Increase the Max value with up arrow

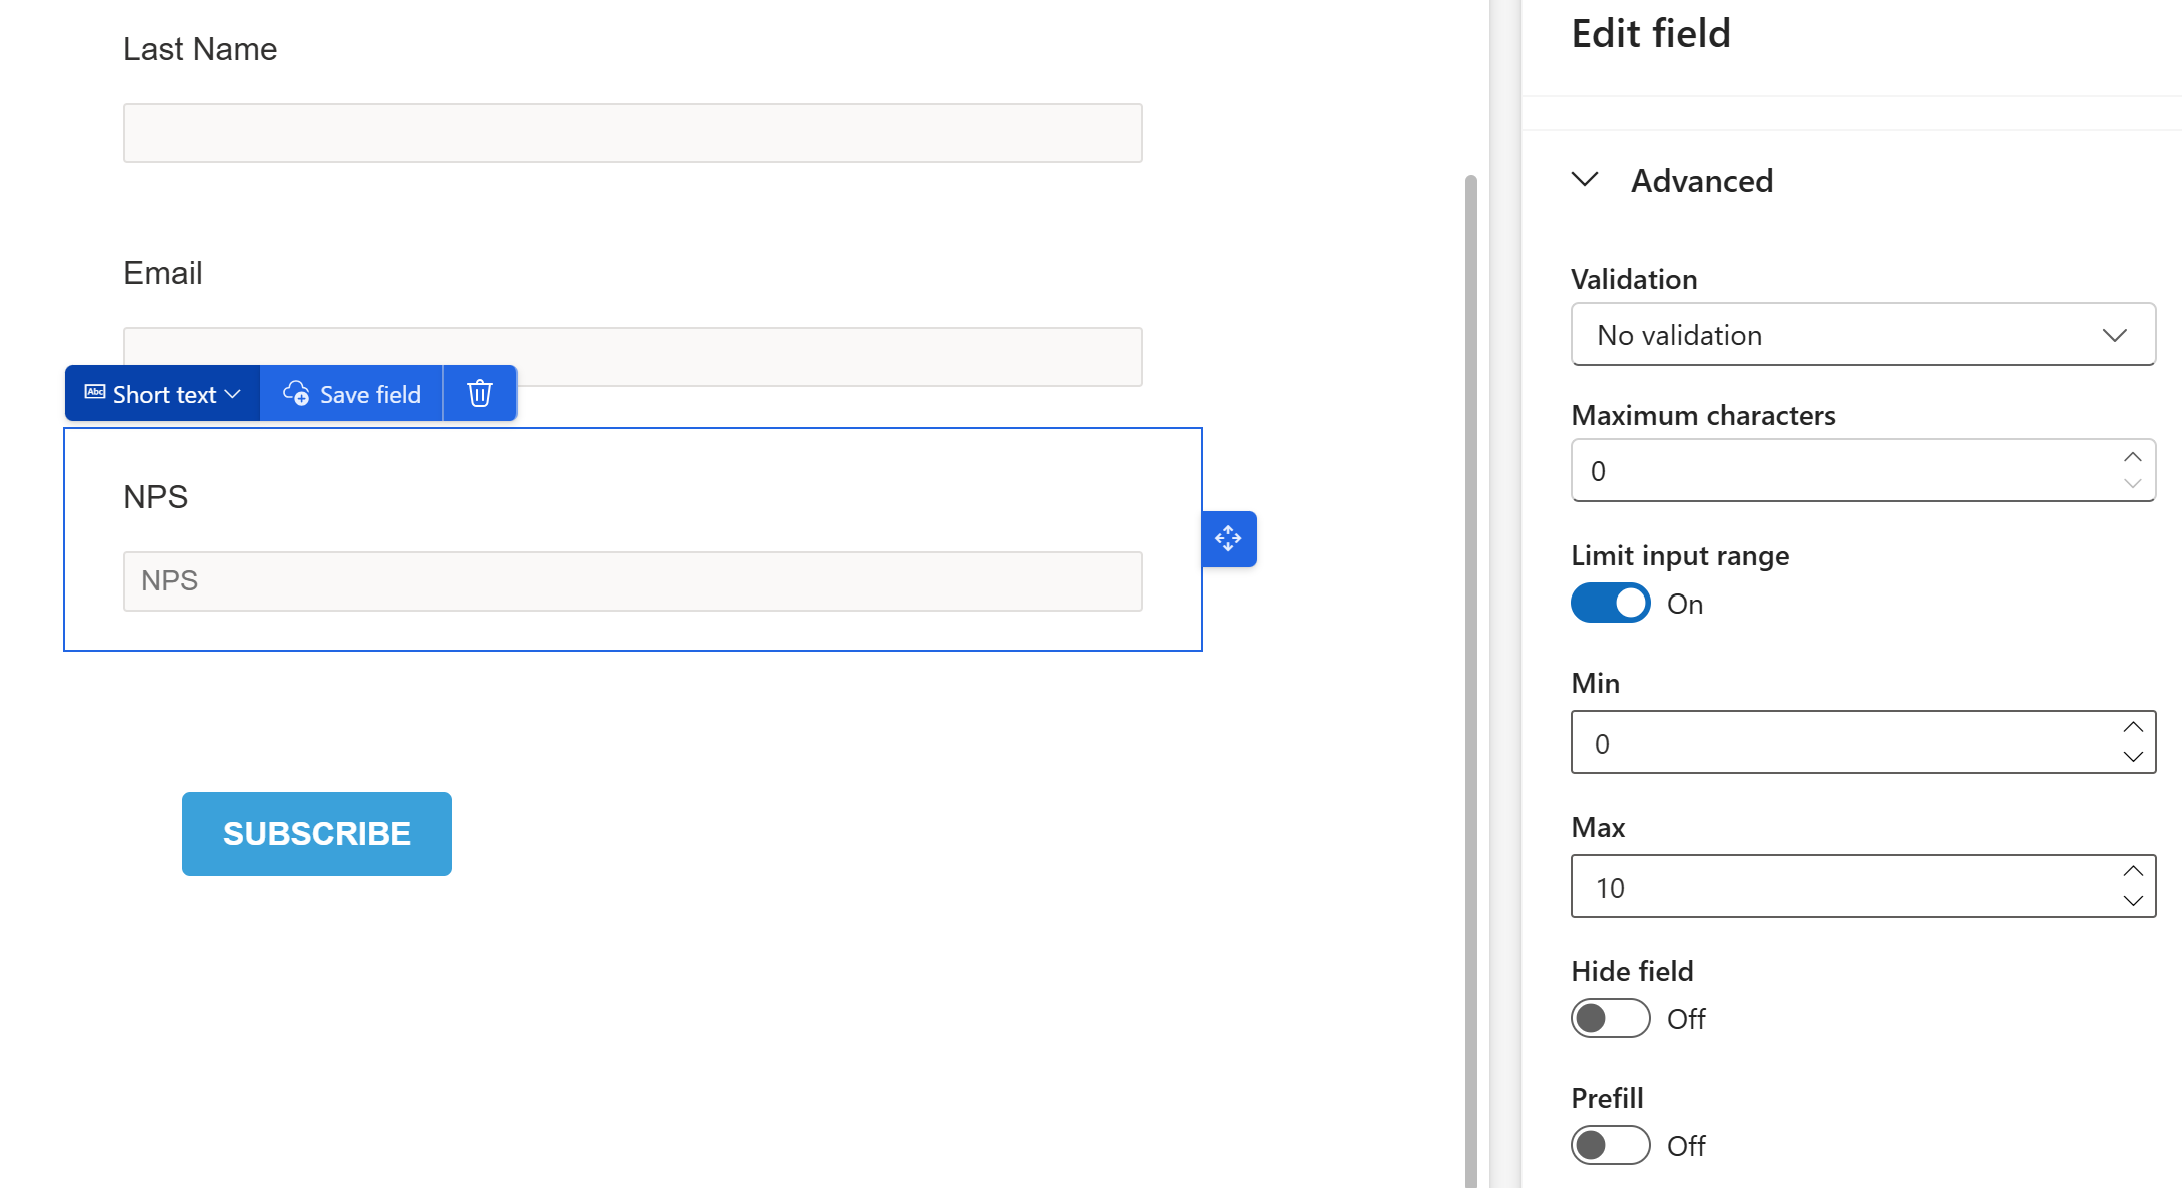(2132, 871)
